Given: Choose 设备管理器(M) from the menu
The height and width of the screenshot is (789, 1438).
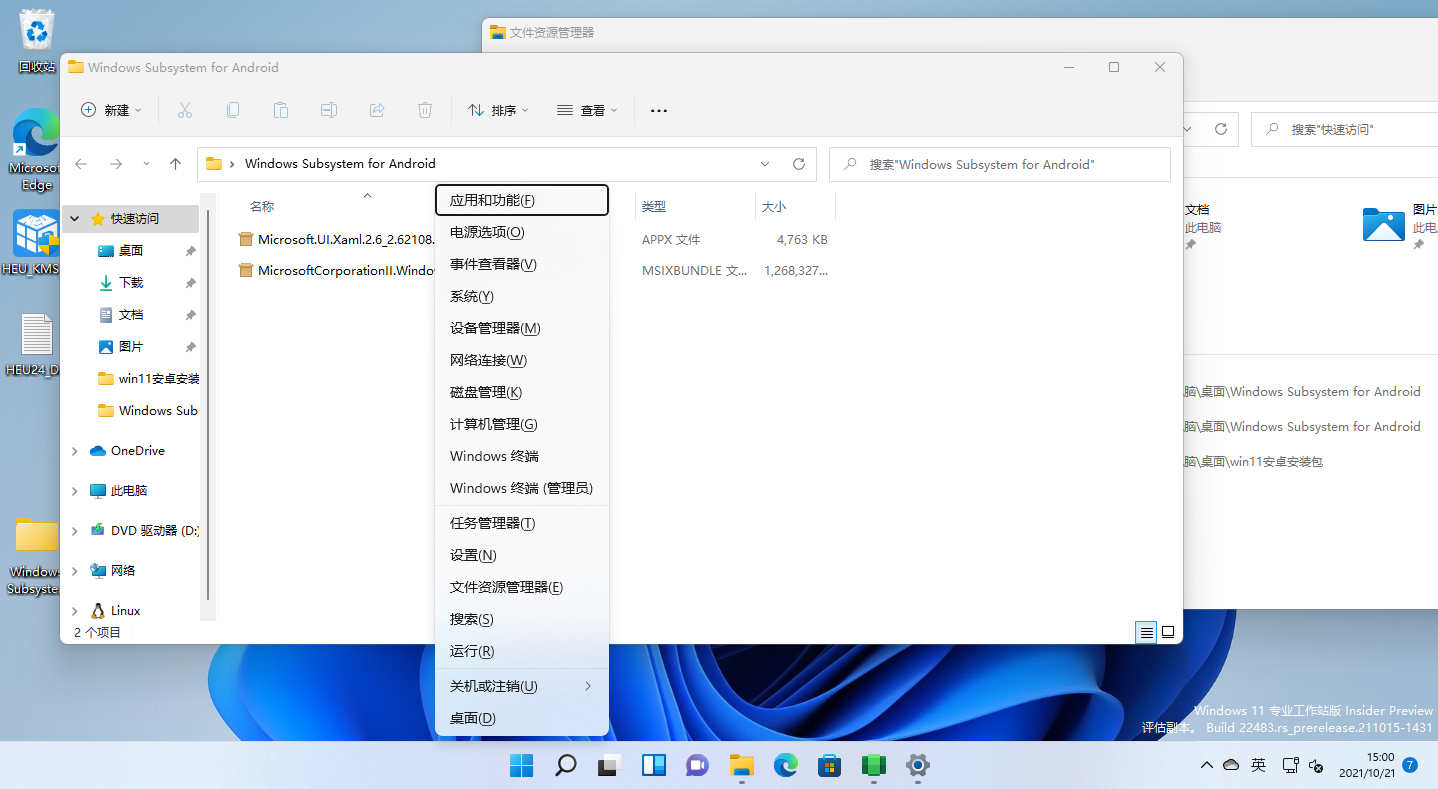Looking at the screenshot, I should (x=522, y=328).
